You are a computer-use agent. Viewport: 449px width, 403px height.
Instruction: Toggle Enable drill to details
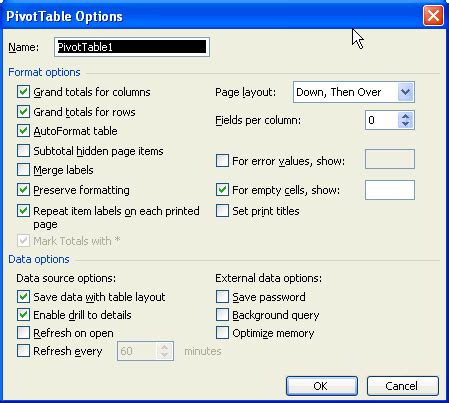pyautogui.click(x=23, y=315)
